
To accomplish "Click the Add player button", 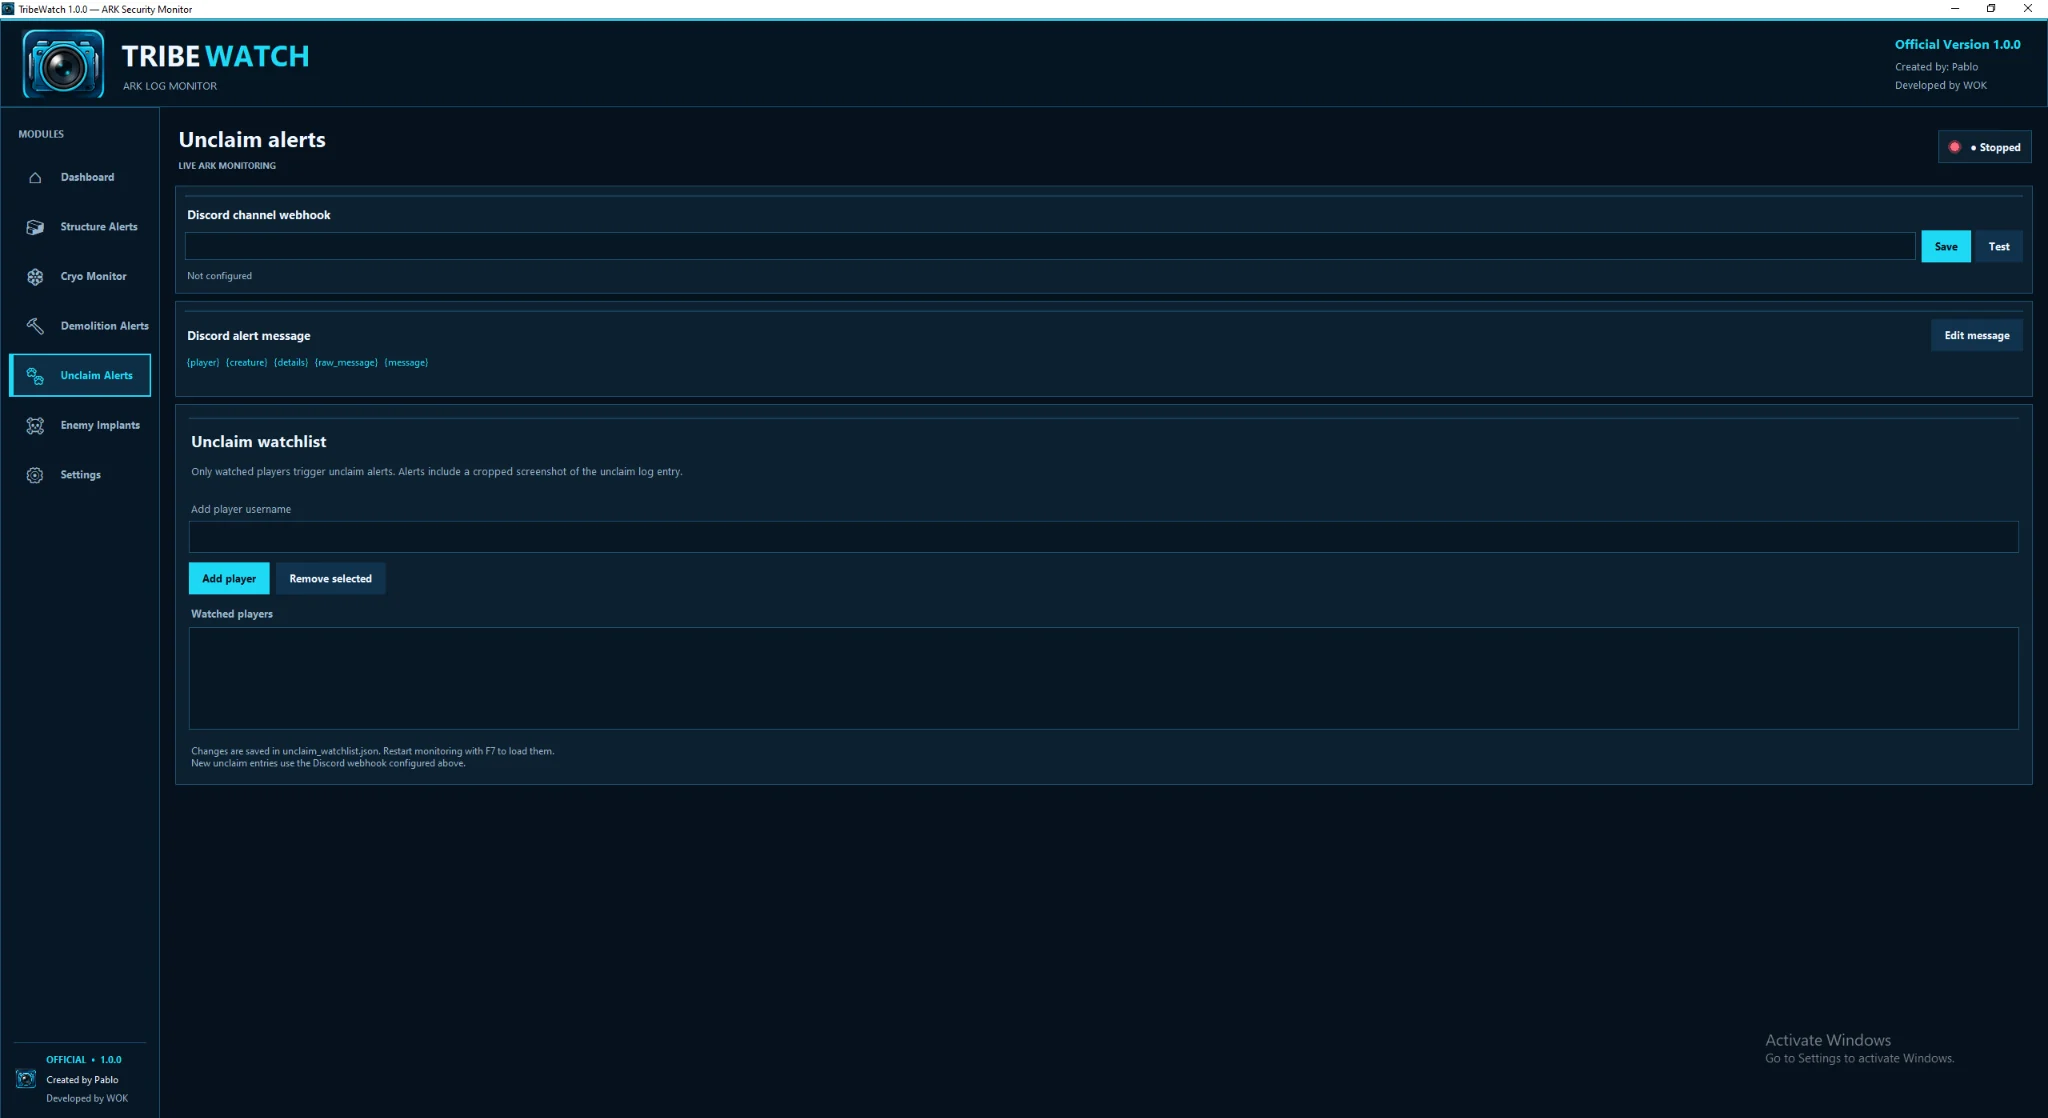I will [x=229, y=579].
